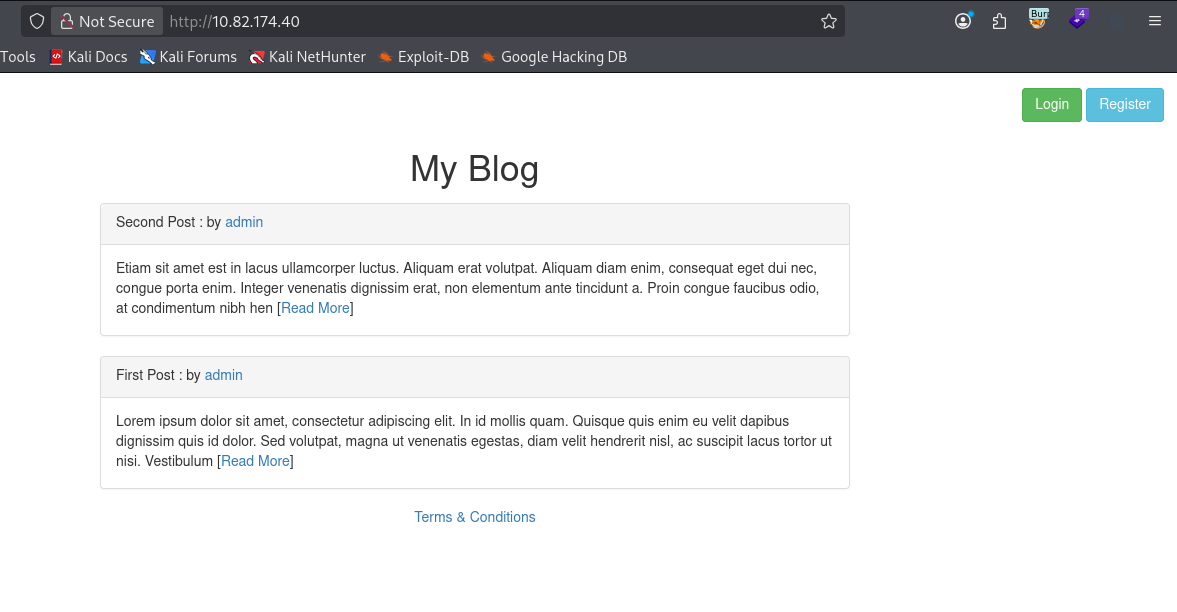The width and height of the screenshot is (1177, 612).
Task: Click the Second Post title text
Action: [155, 222]
